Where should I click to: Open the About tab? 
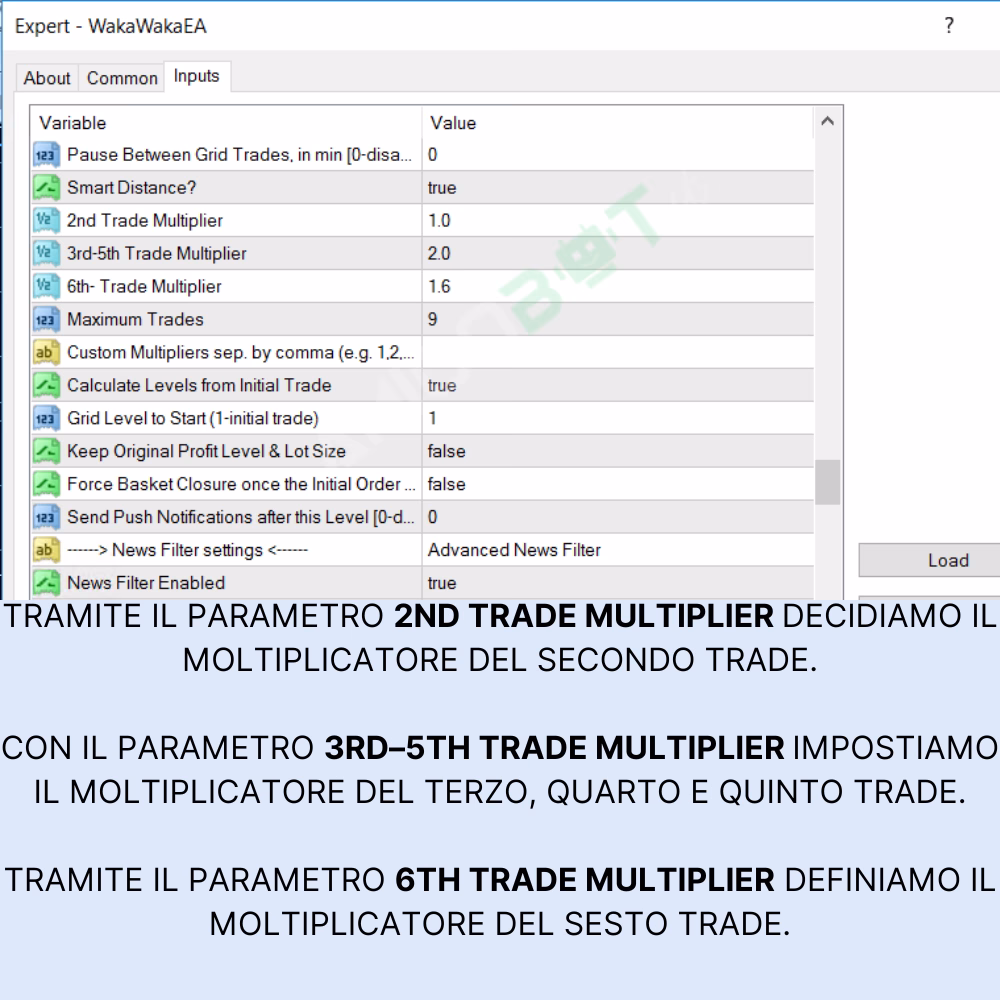[47, 78]
